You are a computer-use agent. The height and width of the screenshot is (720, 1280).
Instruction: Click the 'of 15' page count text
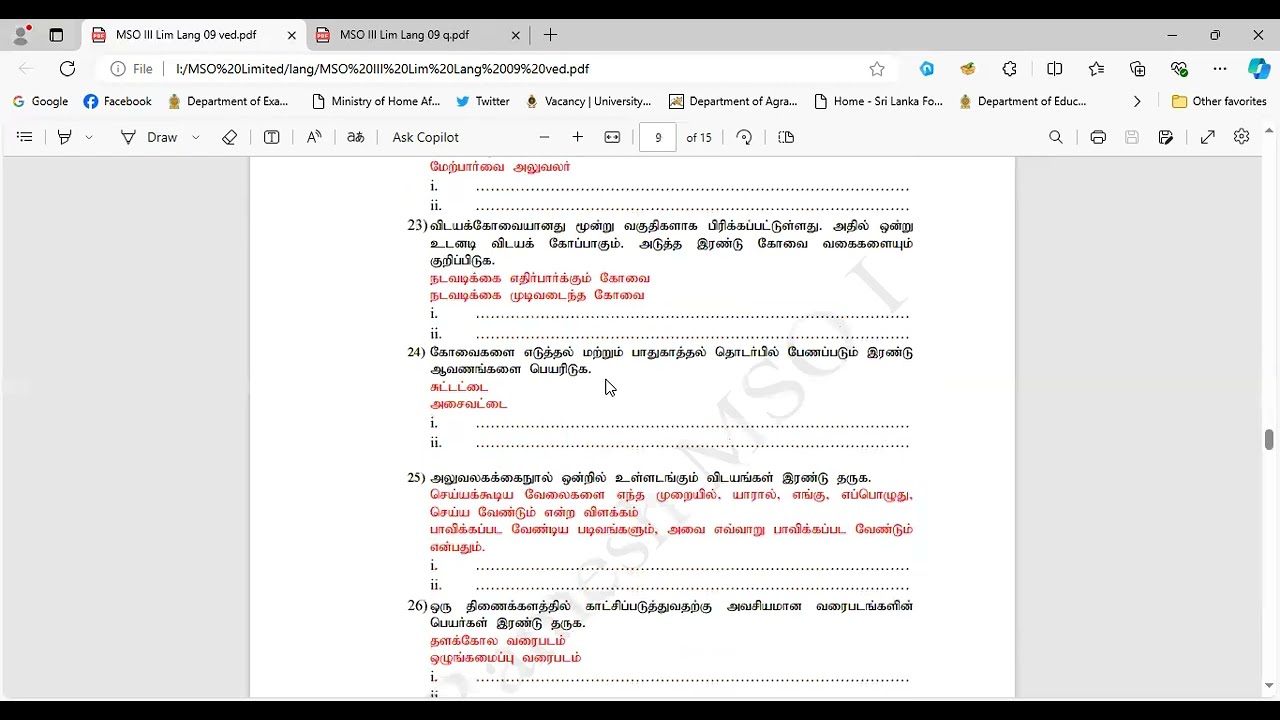click(699, 137)
